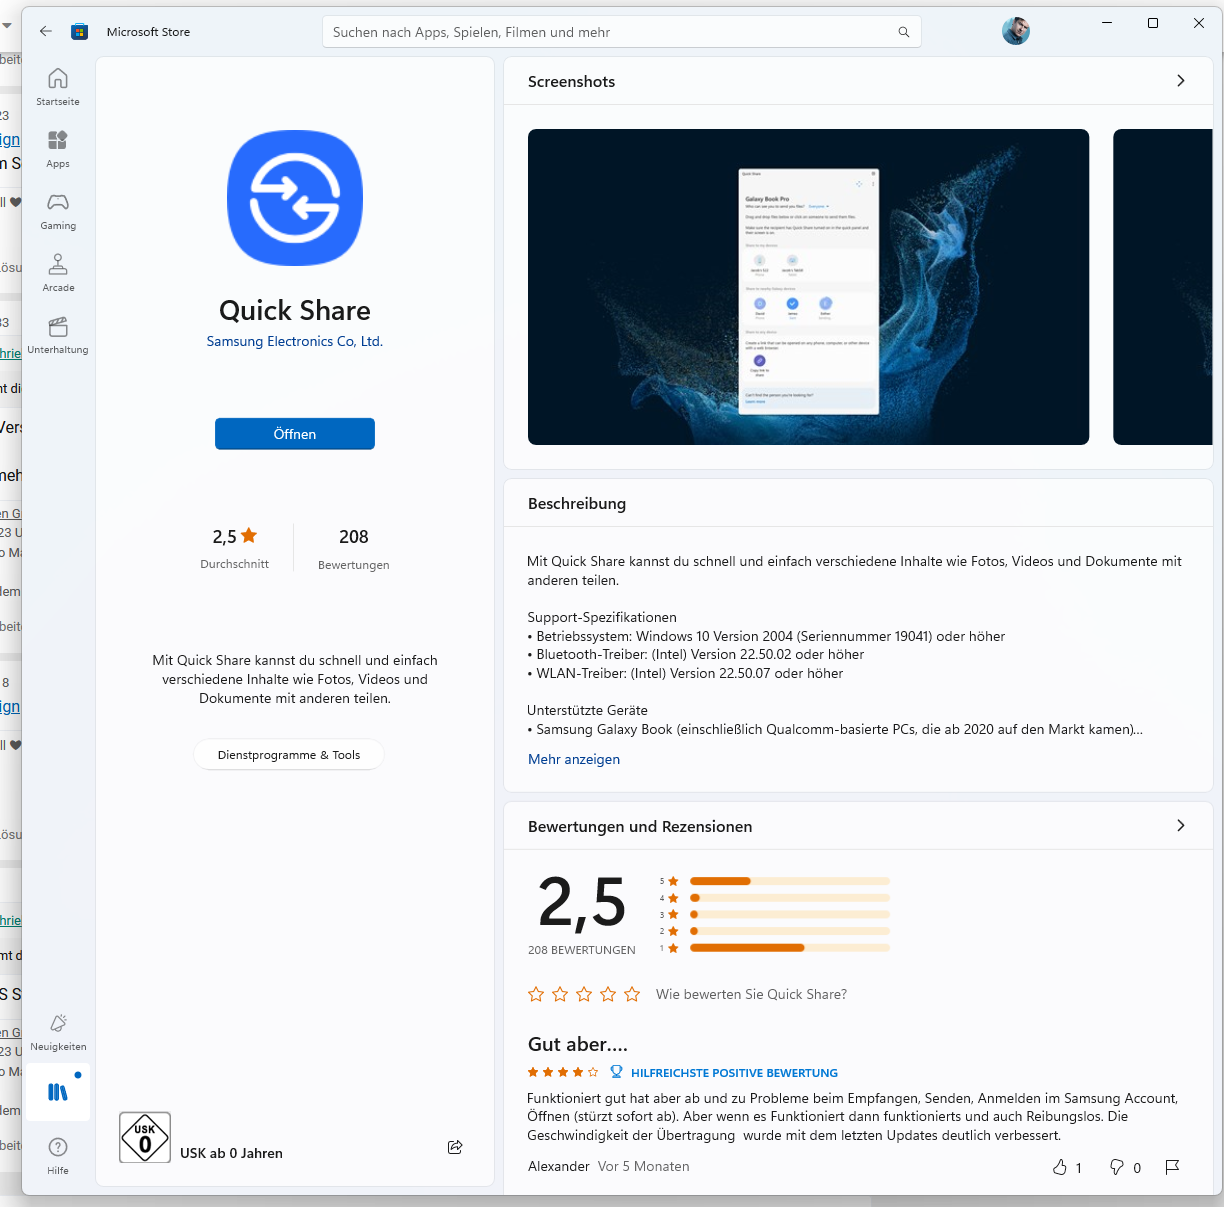Click the store search input field
This screenshot has width=1224, height=1207.
coord(622,32)
